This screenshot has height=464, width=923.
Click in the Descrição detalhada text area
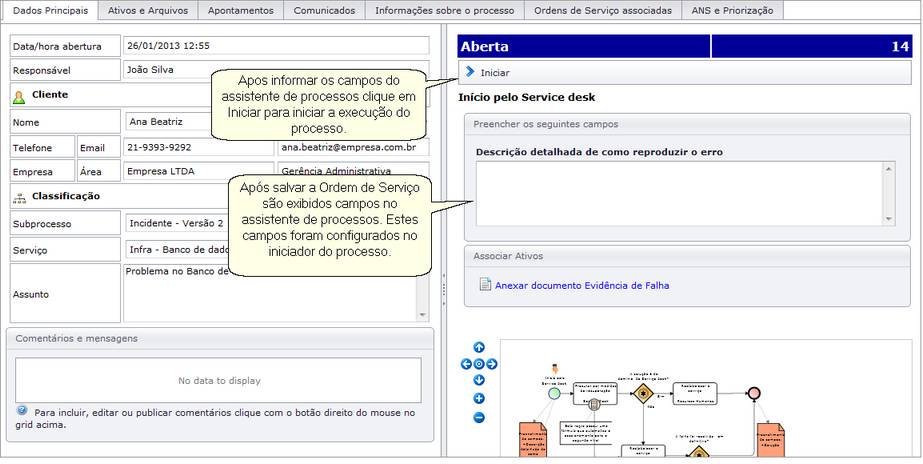pos(680,193)
